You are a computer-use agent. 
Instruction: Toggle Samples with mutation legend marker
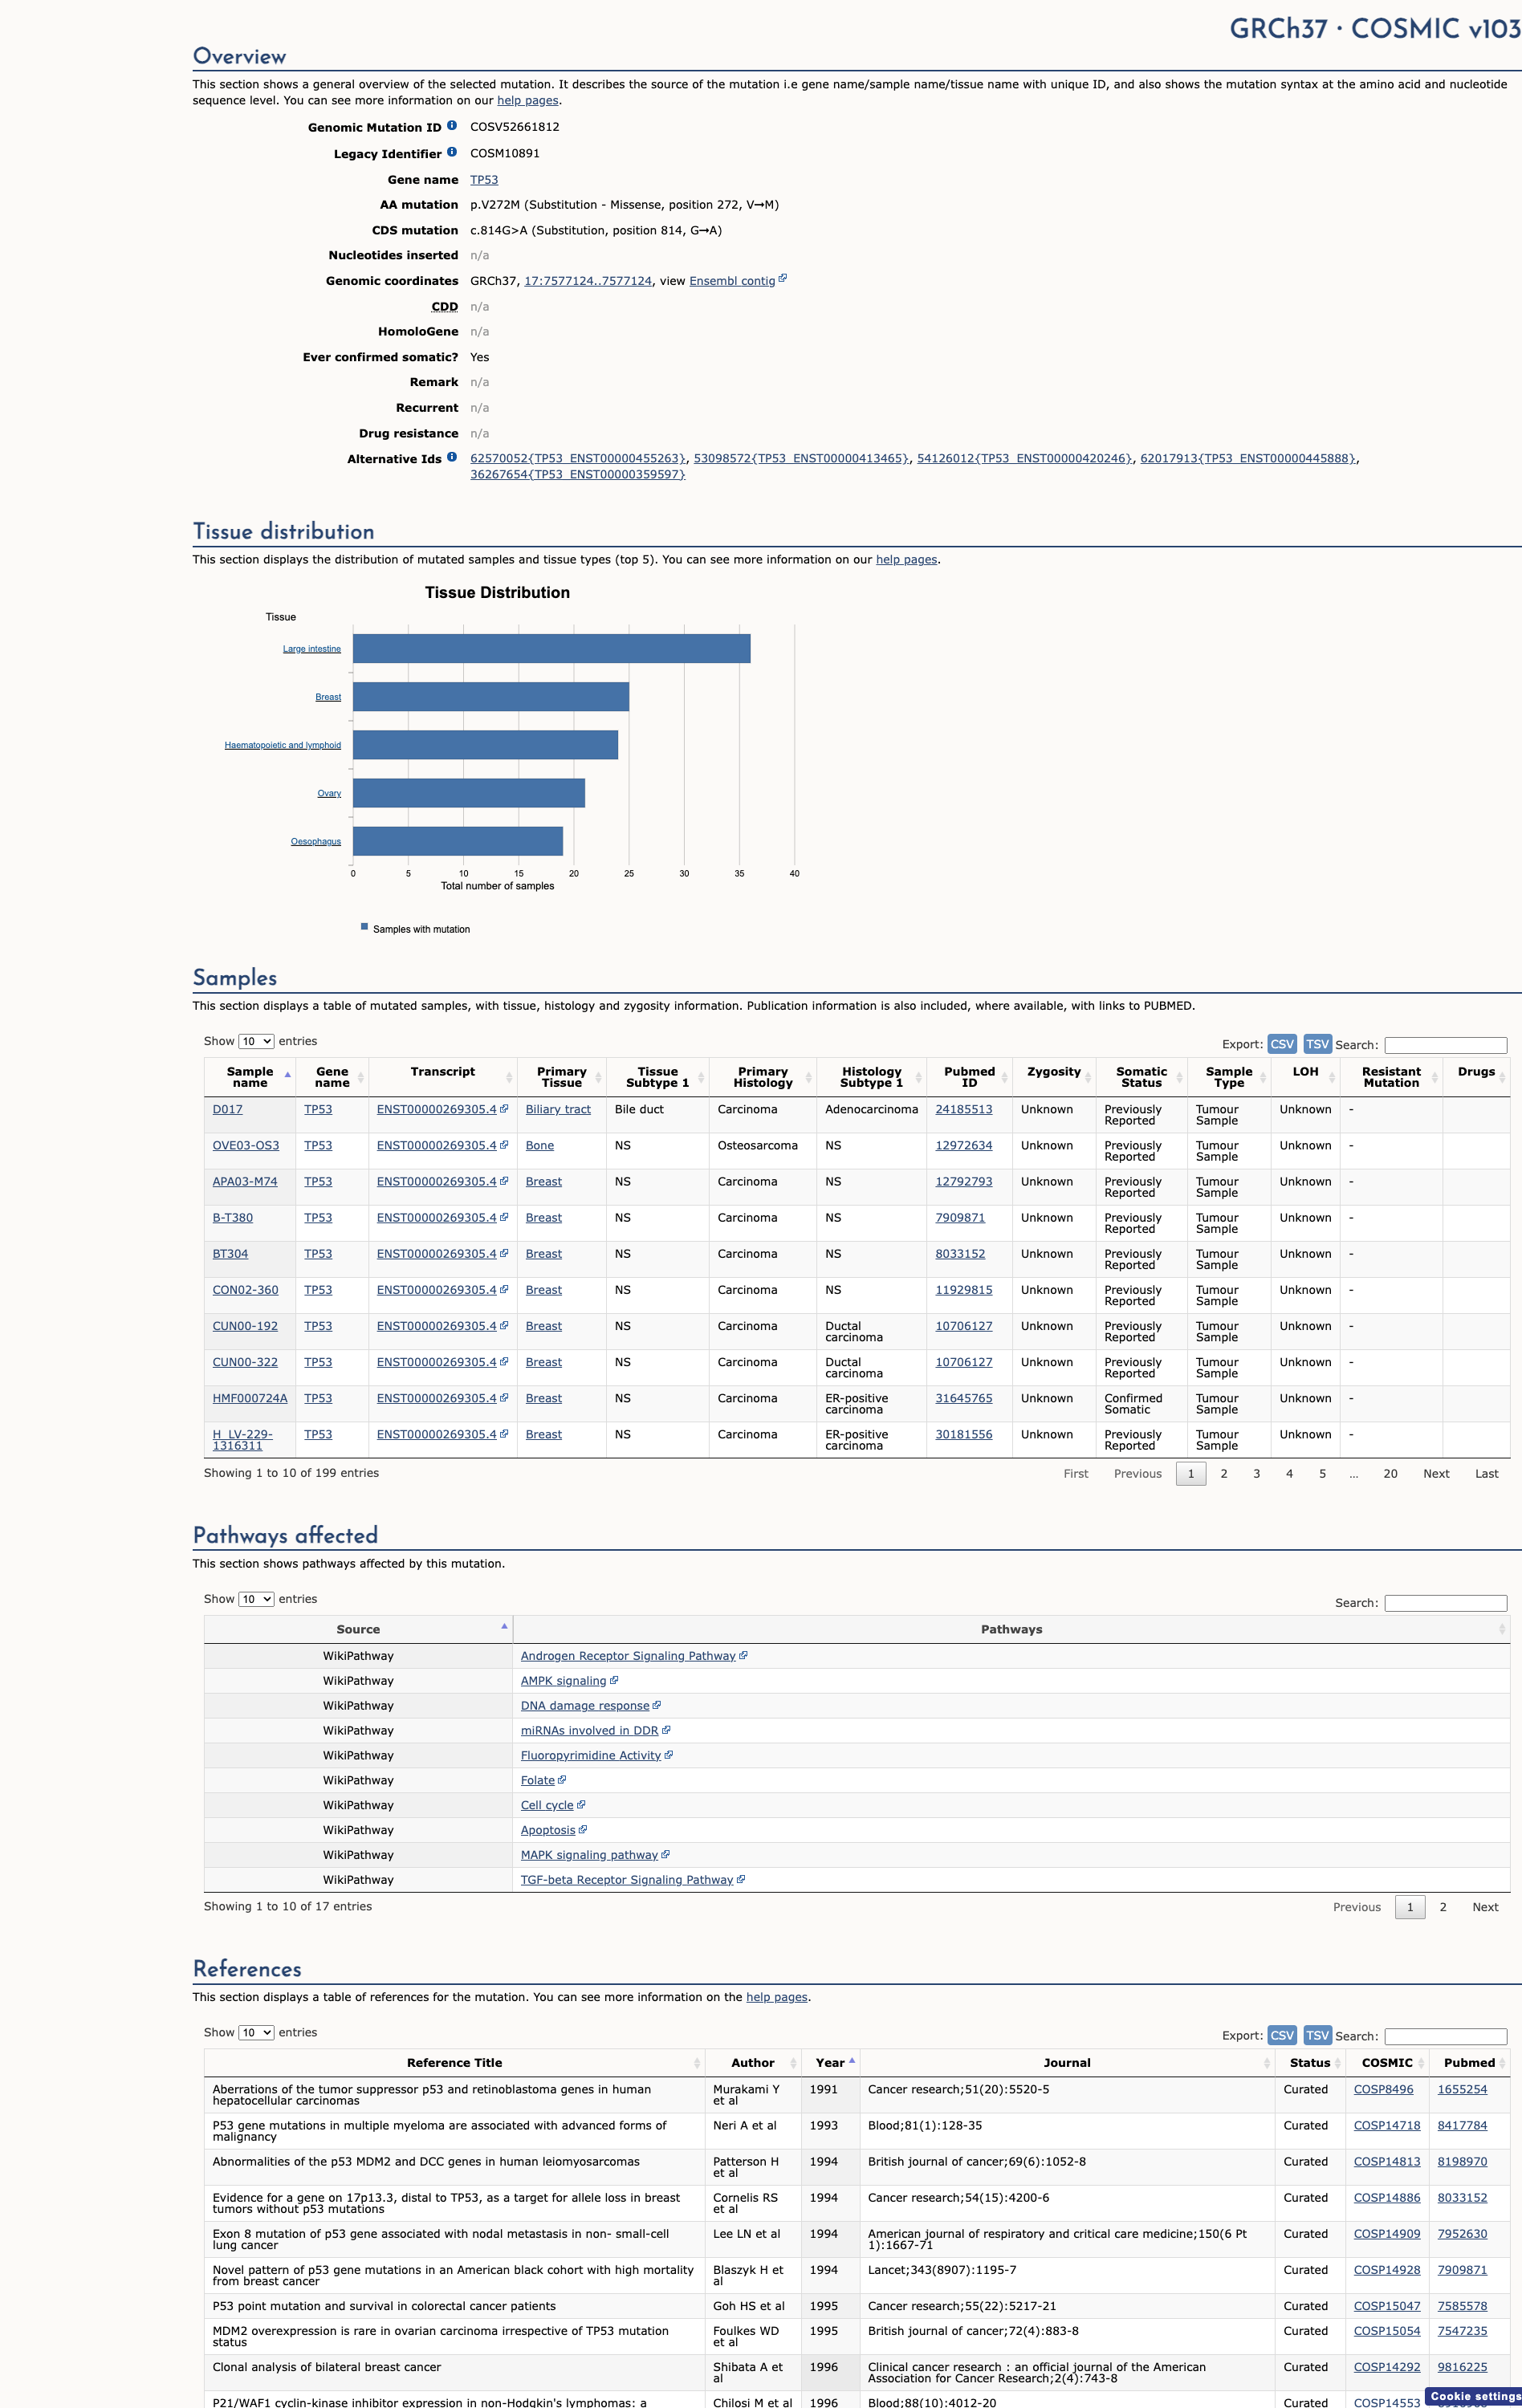pyautogui.click(x=364, y=927)
